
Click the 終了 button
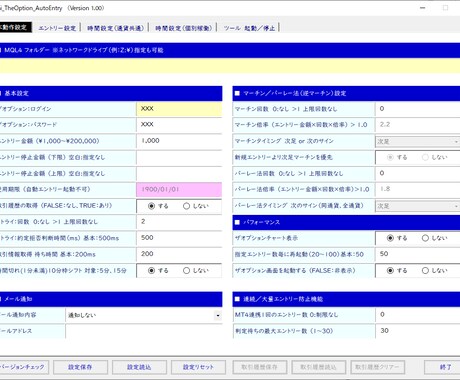coord(443,367)
